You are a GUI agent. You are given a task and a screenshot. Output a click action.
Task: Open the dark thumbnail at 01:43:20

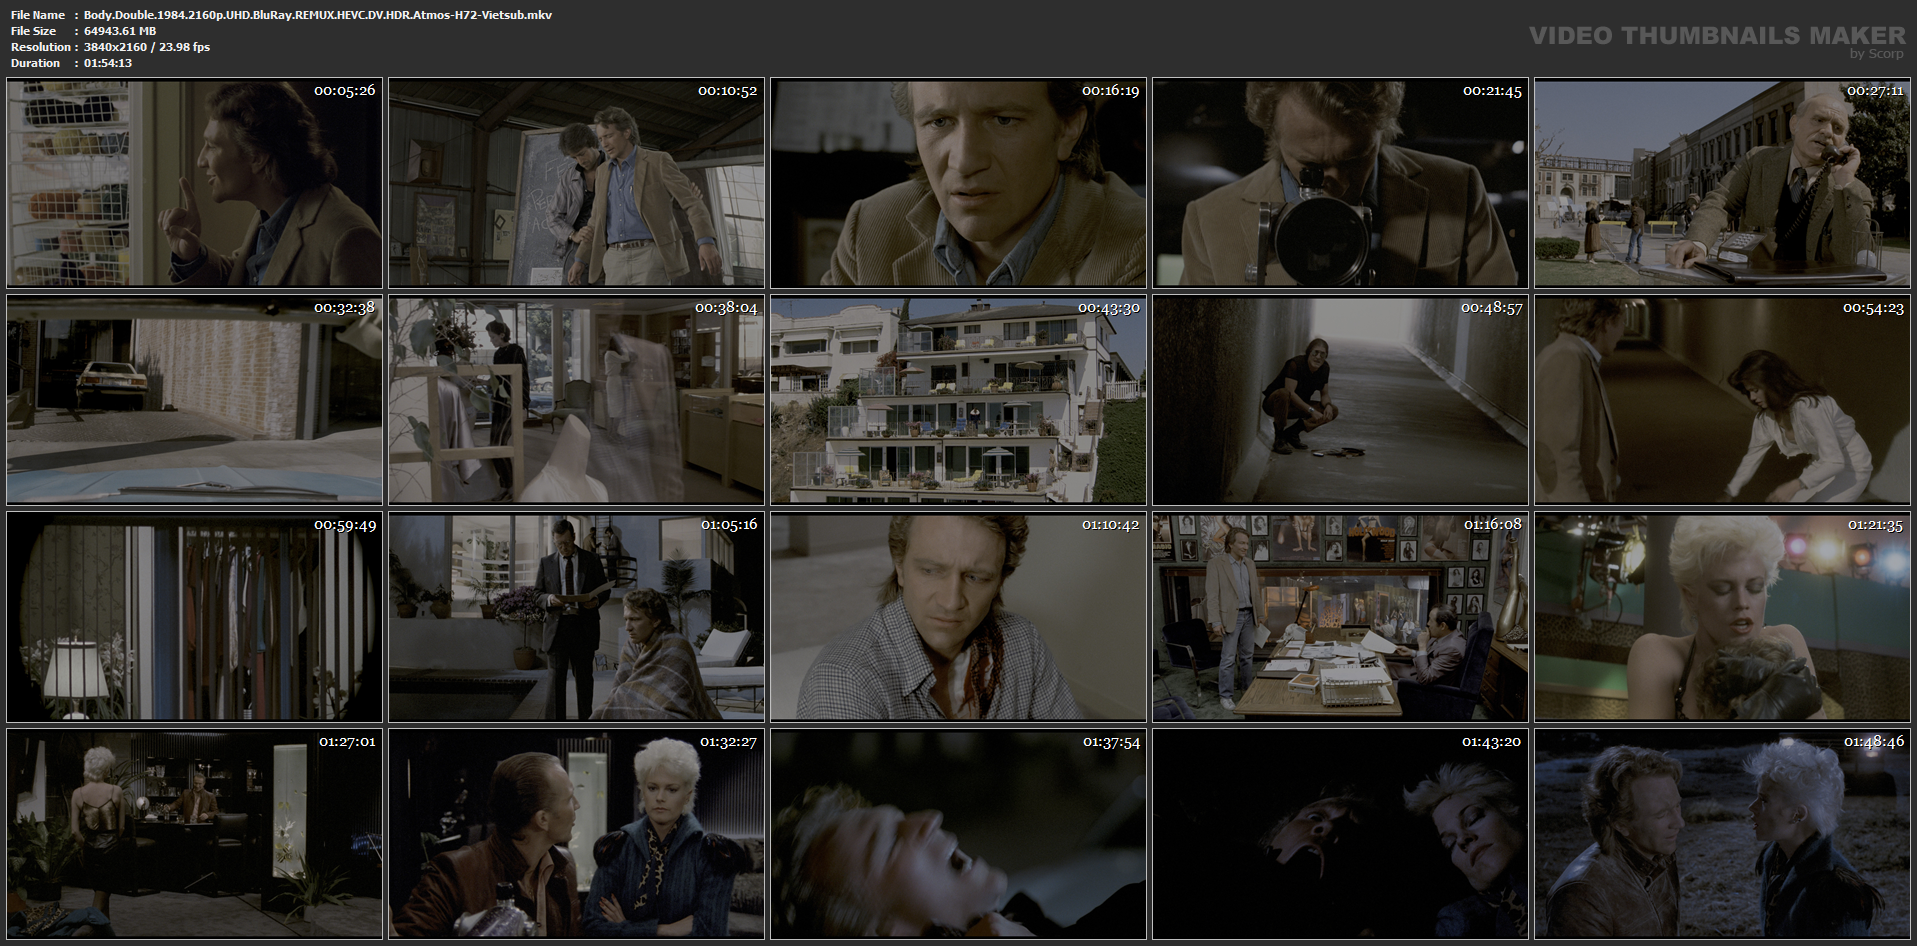1340,834
